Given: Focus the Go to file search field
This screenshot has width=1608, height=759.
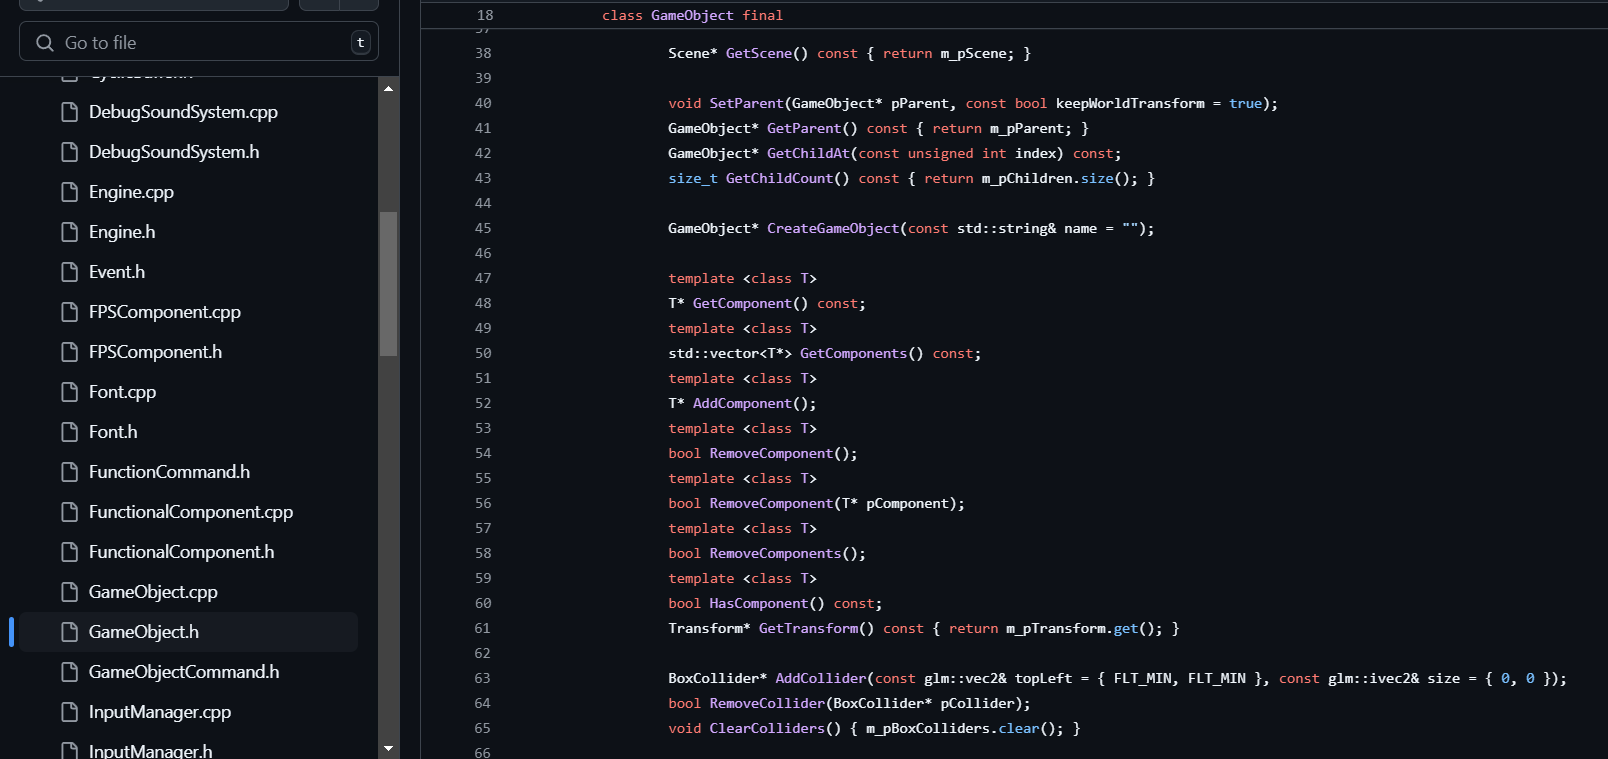Looking at the screenshot, I should (x=200, y=43).
